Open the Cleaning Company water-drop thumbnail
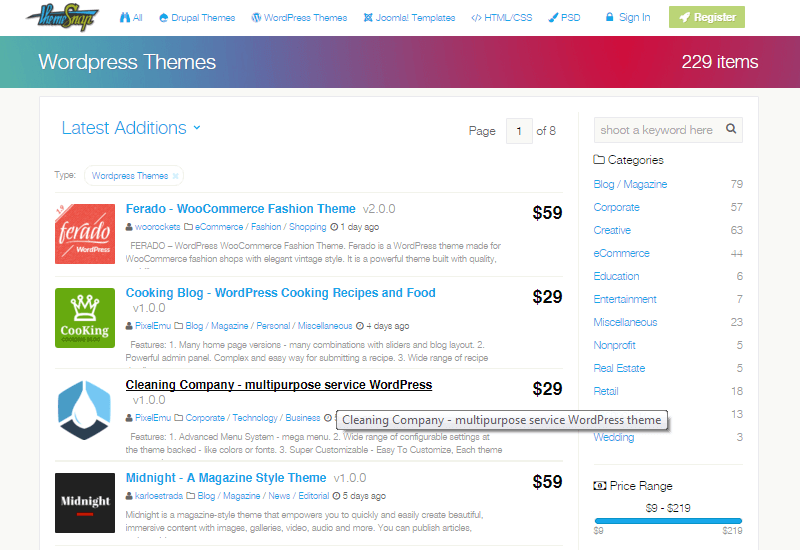The width and height of the screenshot is (800, 550). tap(85, 410)
